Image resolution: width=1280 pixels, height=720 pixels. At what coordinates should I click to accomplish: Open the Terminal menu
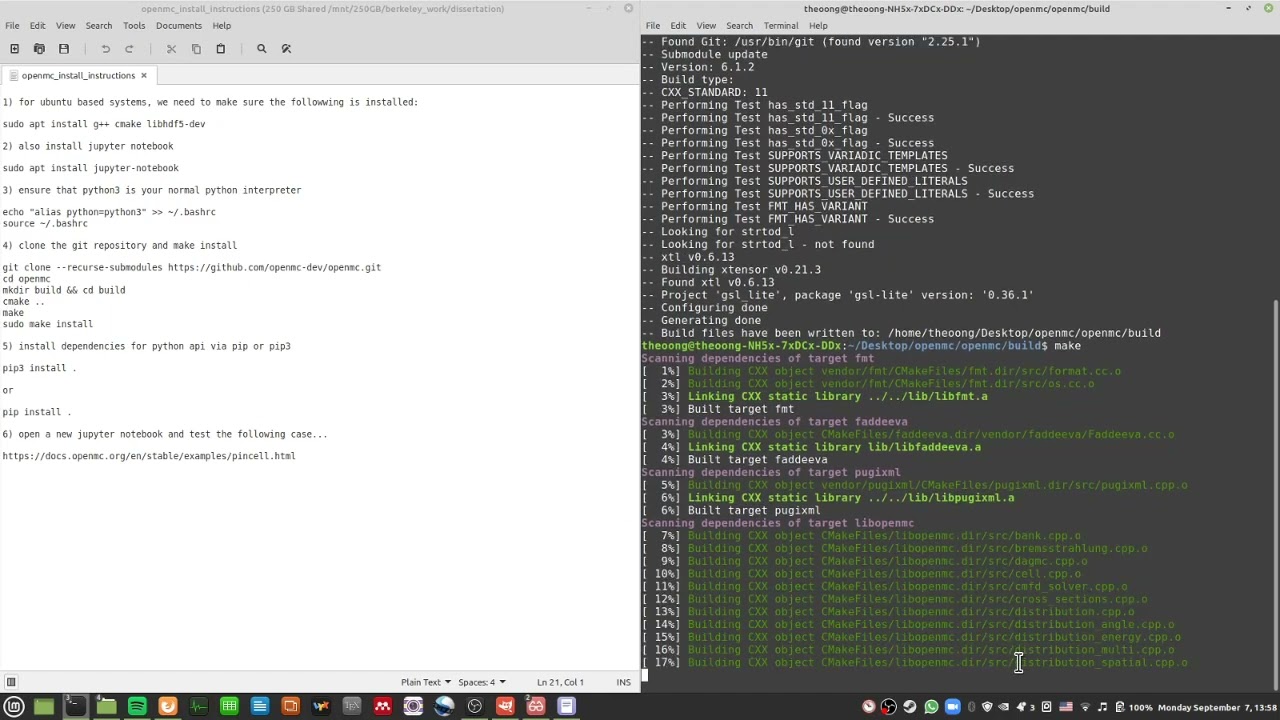click(x=781, y=25)
